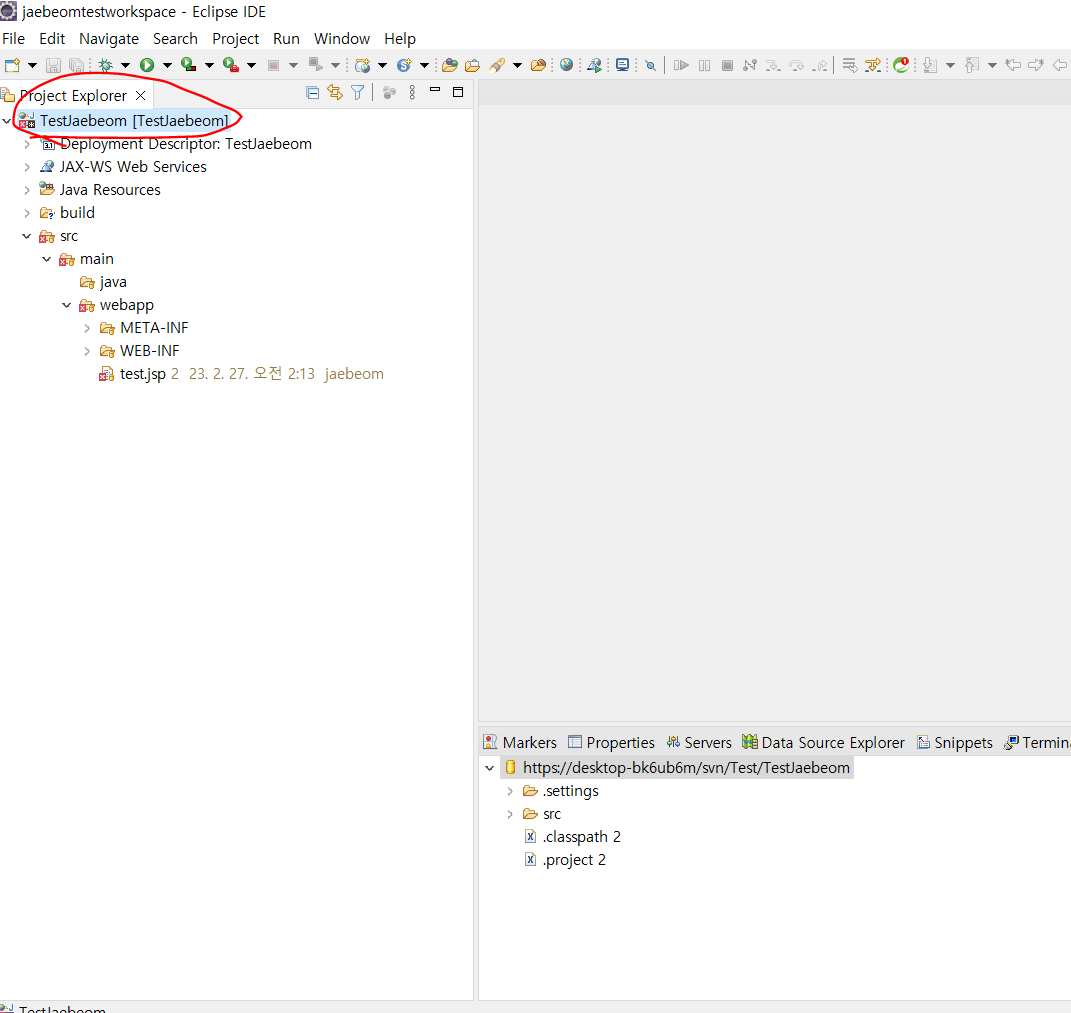
Task: Collapse the SVN repository URL node
Action: [x=489, y=768]
